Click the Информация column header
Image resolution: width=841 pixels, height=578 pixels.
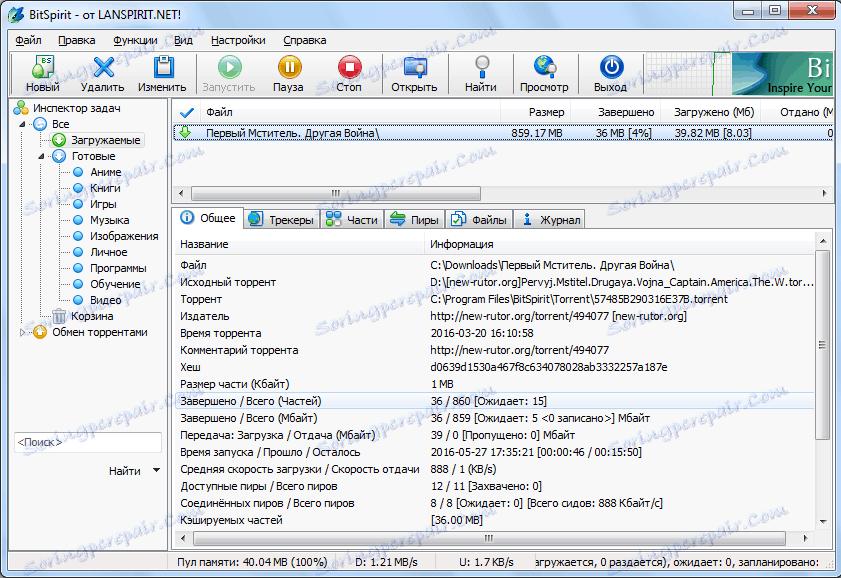coord(619,244)
